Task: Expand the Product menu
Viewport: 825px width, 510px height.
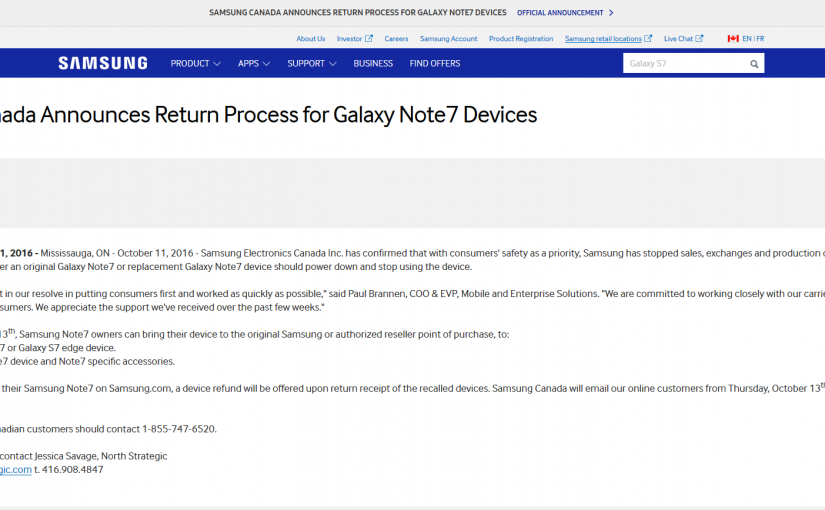Action: pyautogui.click(x=195, y=63)
